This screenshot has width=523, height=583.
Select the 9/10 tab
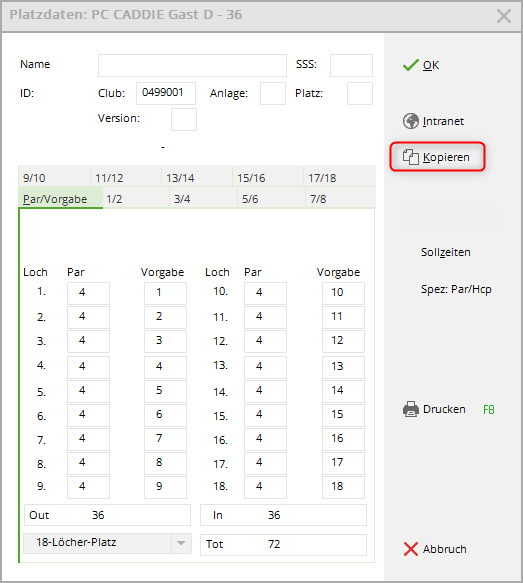pos(54,178)
